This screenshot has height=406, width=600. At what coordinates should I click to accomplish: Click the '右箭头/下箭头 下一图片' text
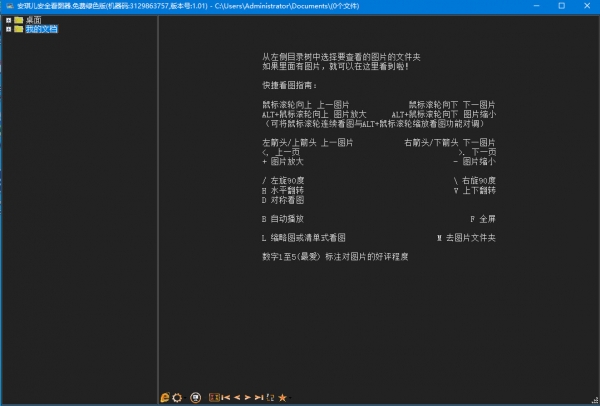click(x=450, y=143)
